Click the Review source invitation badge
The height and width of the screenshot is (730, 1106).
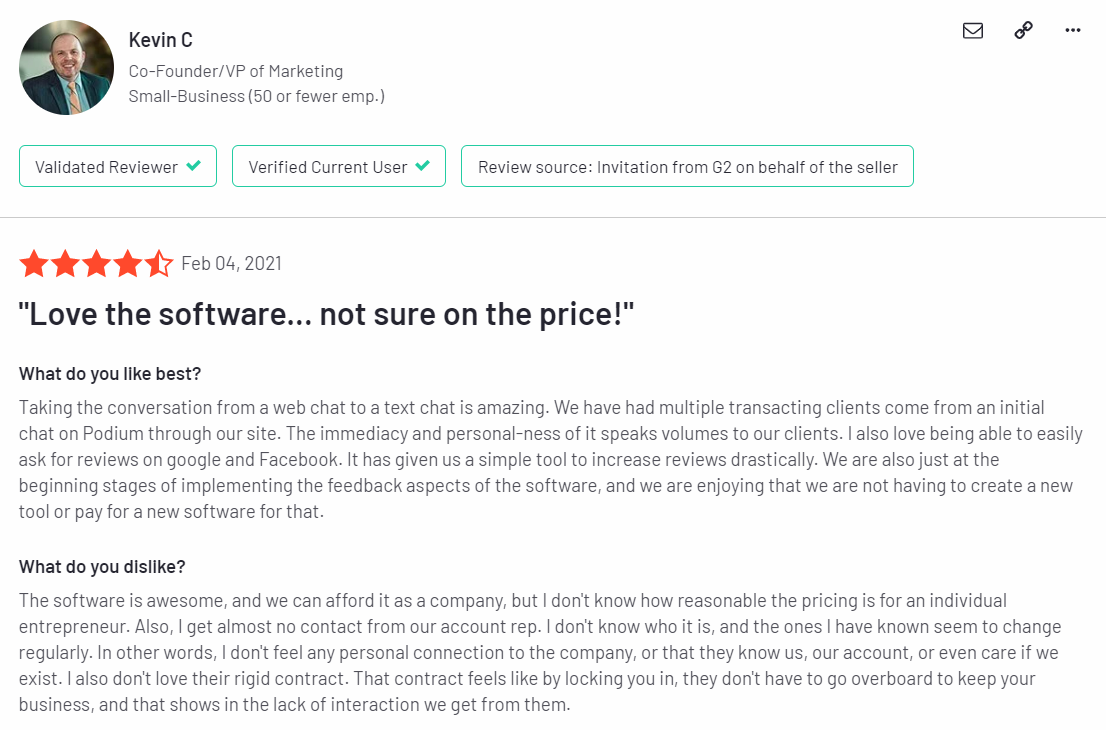click(x=687, y=166)
